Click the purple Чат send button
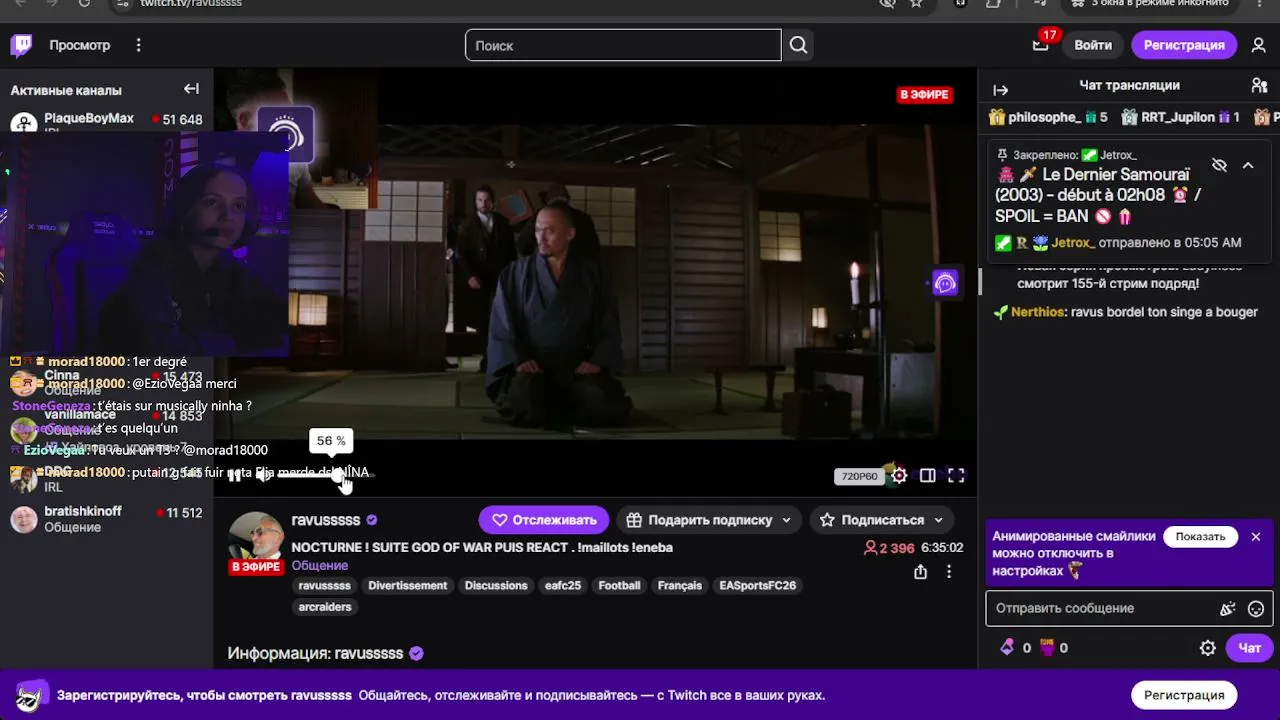The image size is (1280, 720). coord(1250,648)
